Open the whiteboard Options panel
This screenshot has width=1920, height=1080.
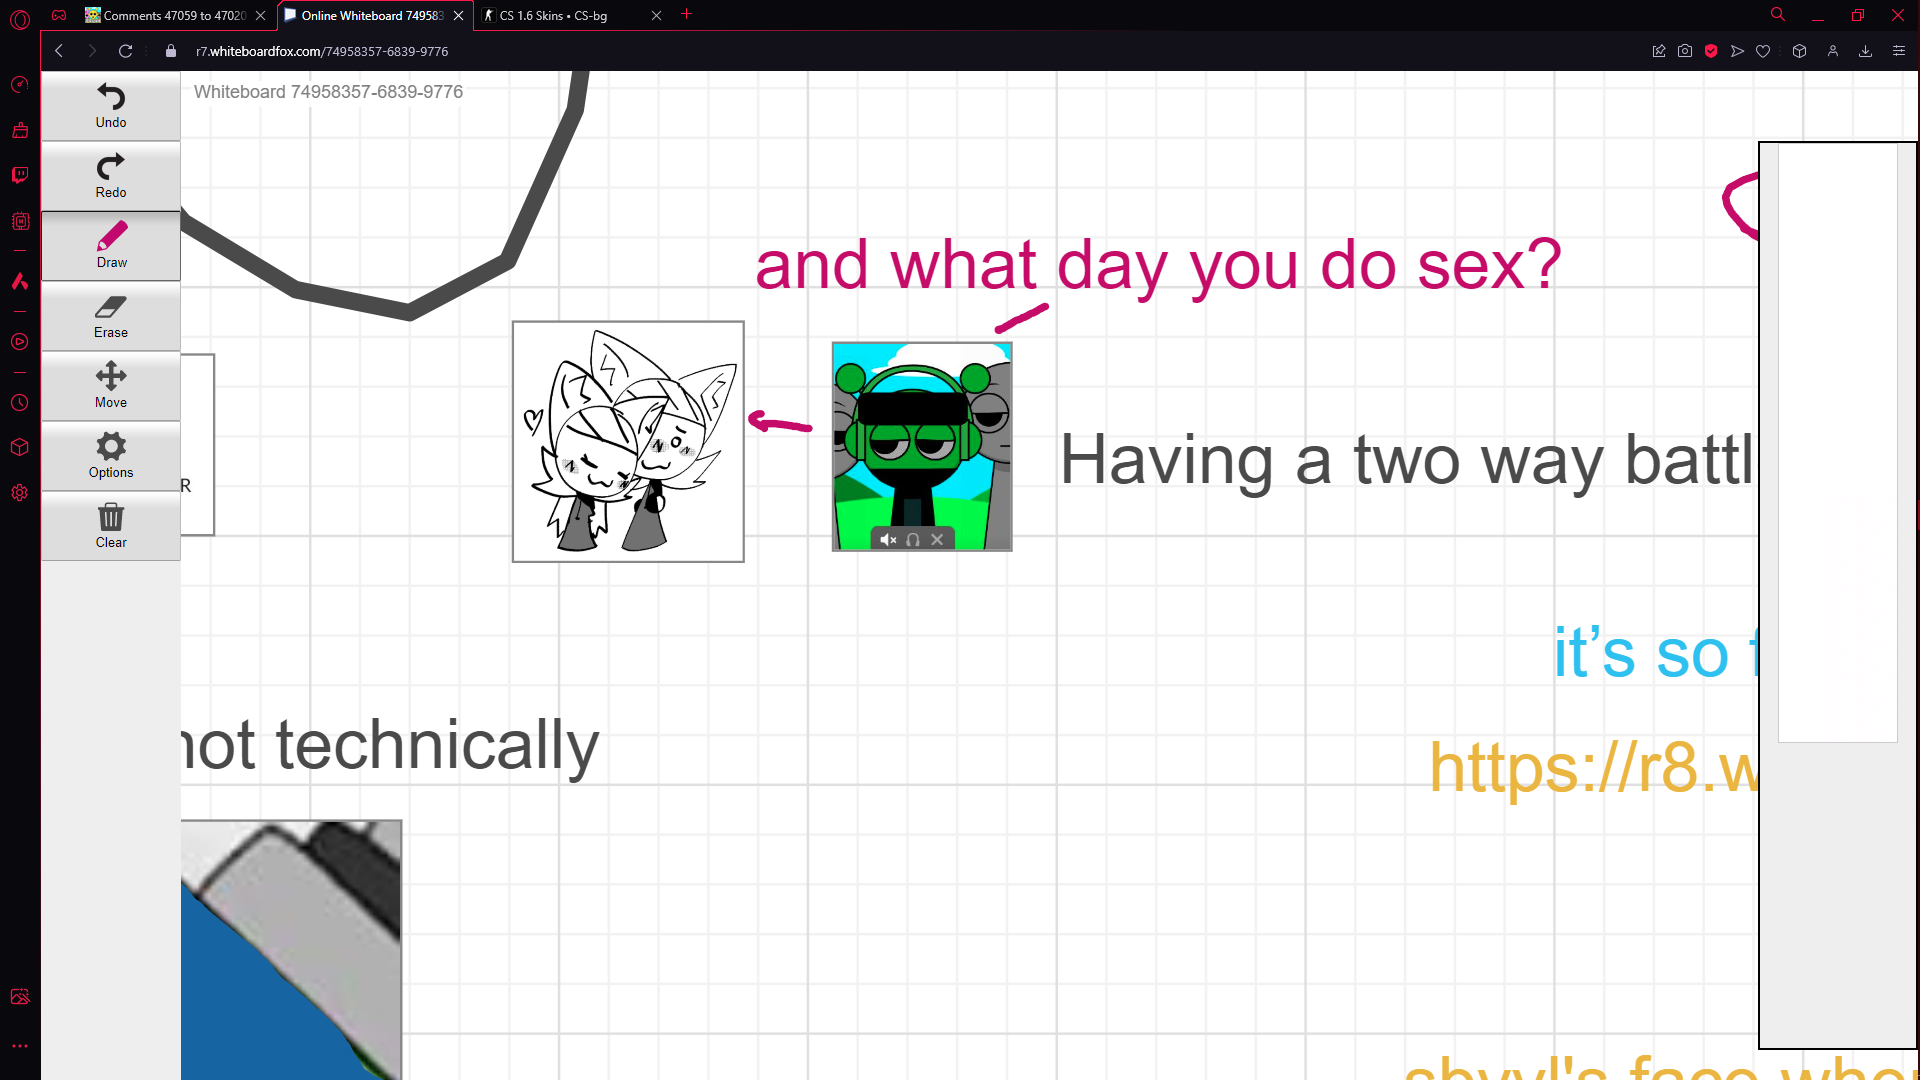pos(110,456)
